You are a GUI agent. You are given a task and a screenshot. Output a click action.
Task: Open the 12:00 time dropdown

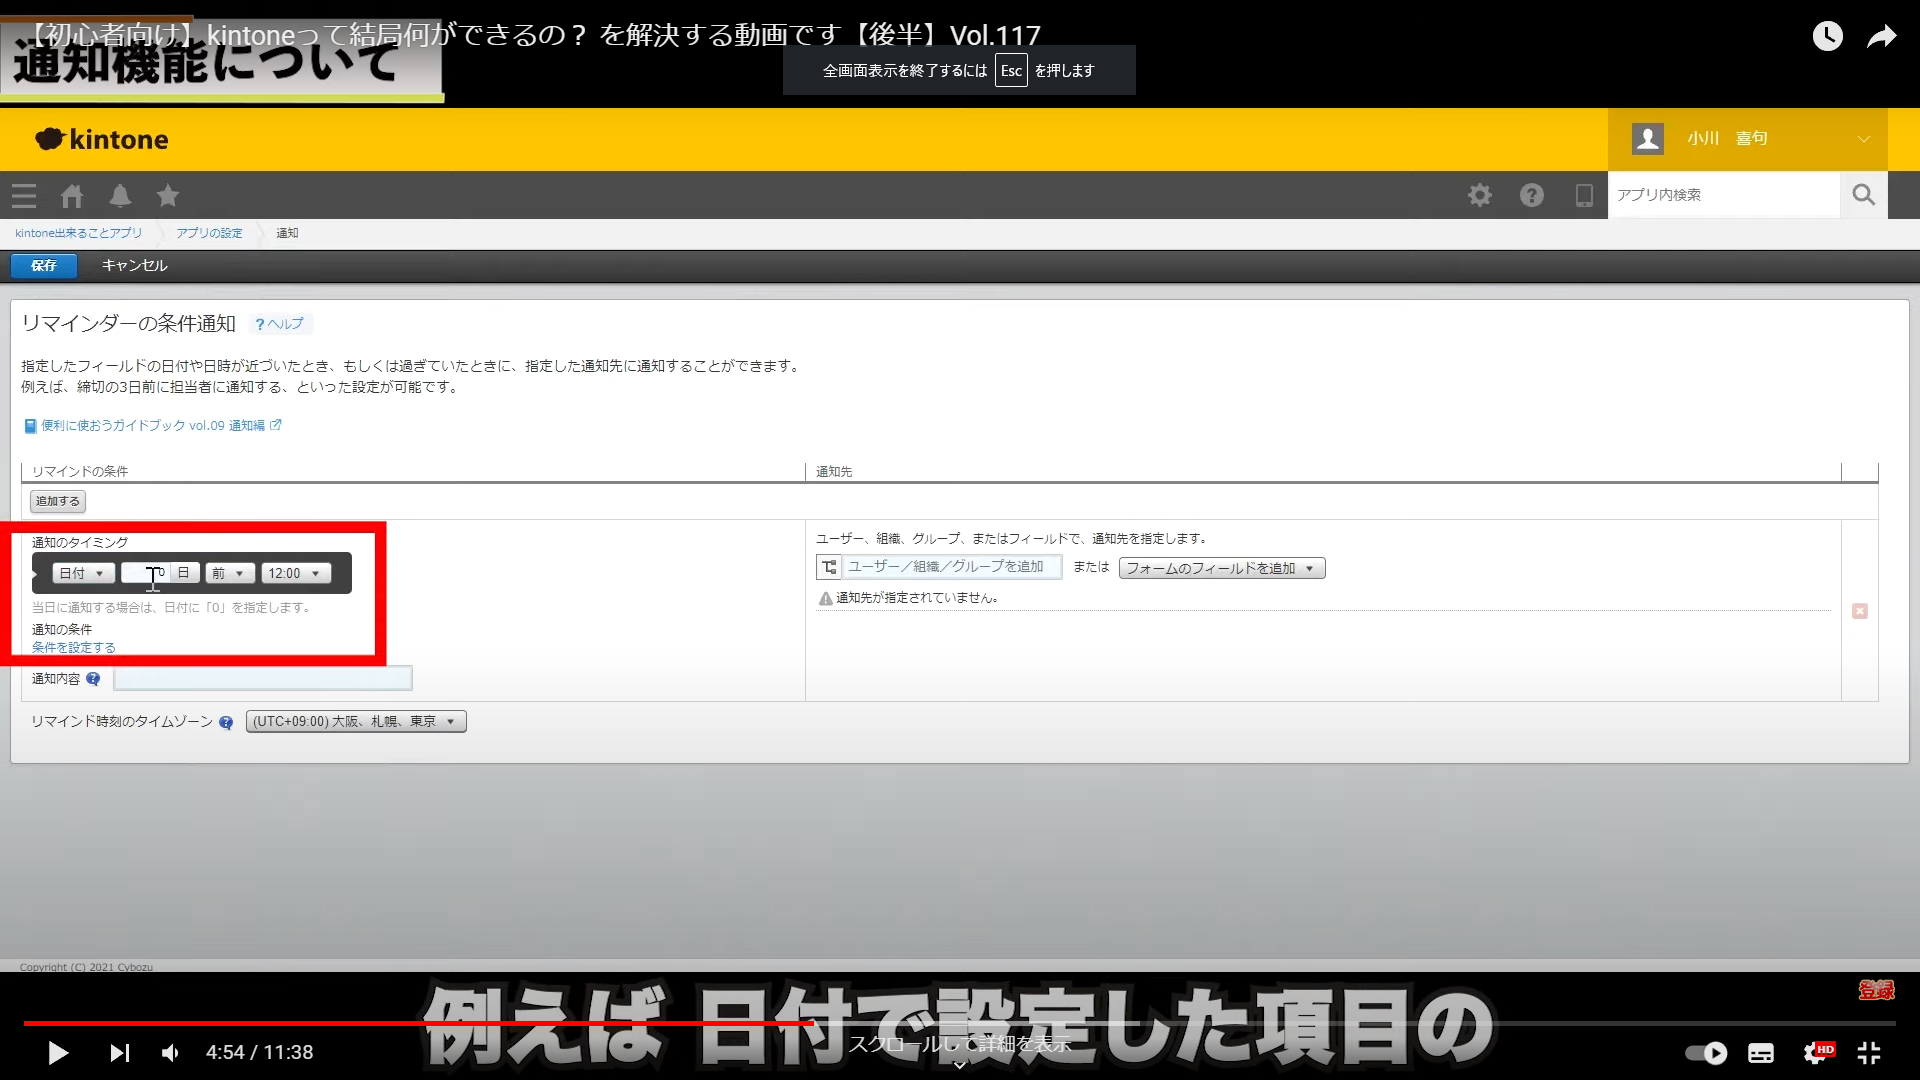295,573
